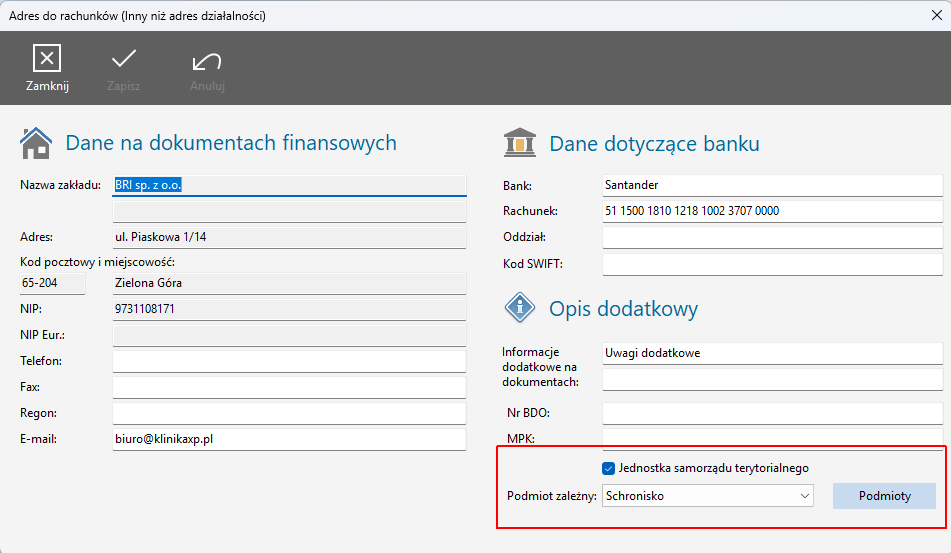Click the Nr BDO input field
The width and height of the screenshot is (951, 553).
pos(772,413)
